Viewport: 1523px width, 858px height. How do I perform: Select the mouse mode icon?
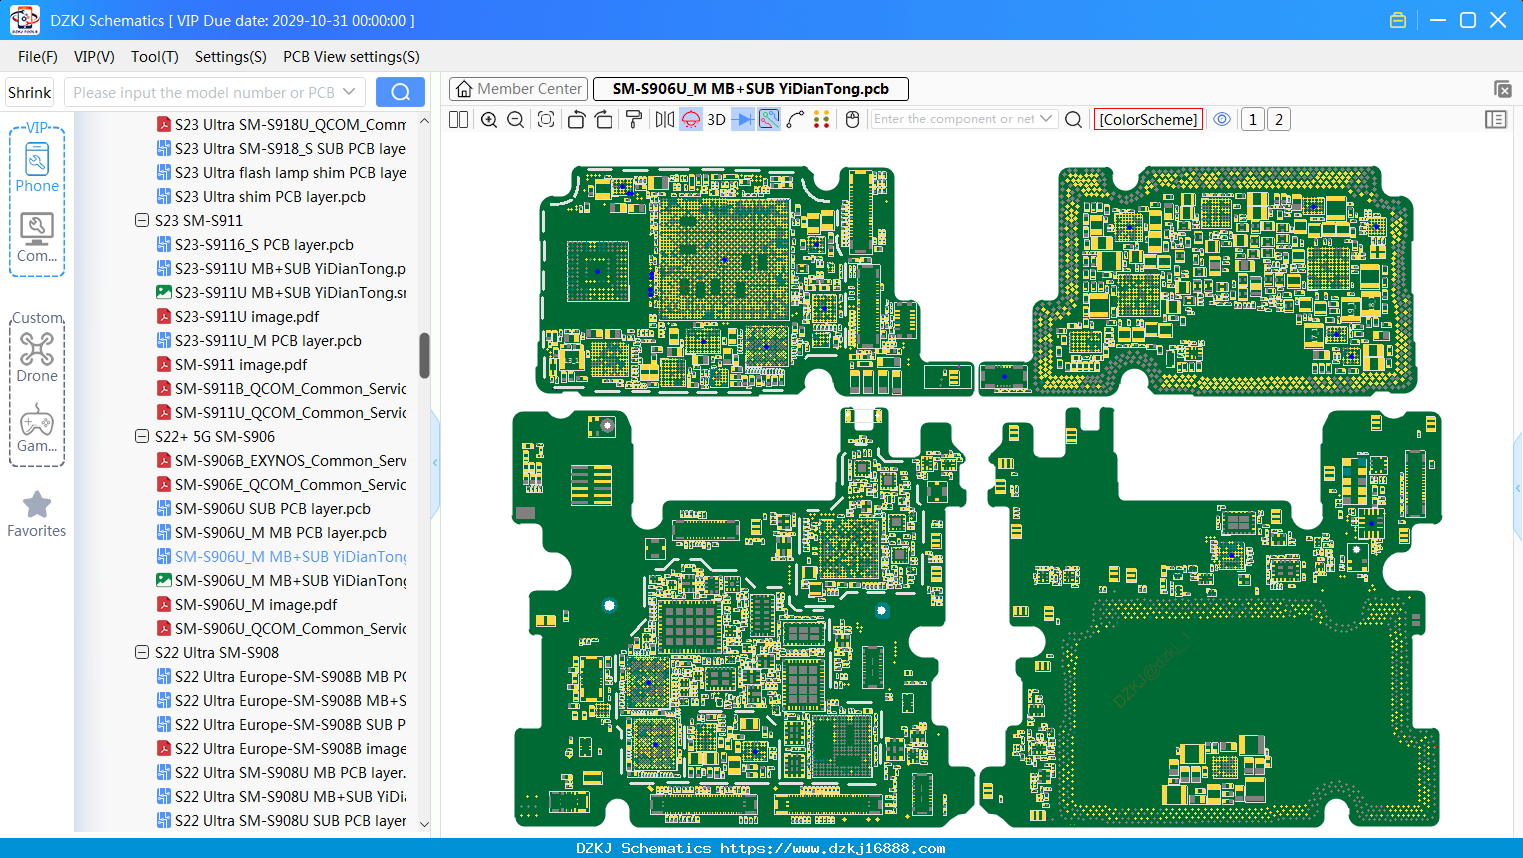(853, 119)
